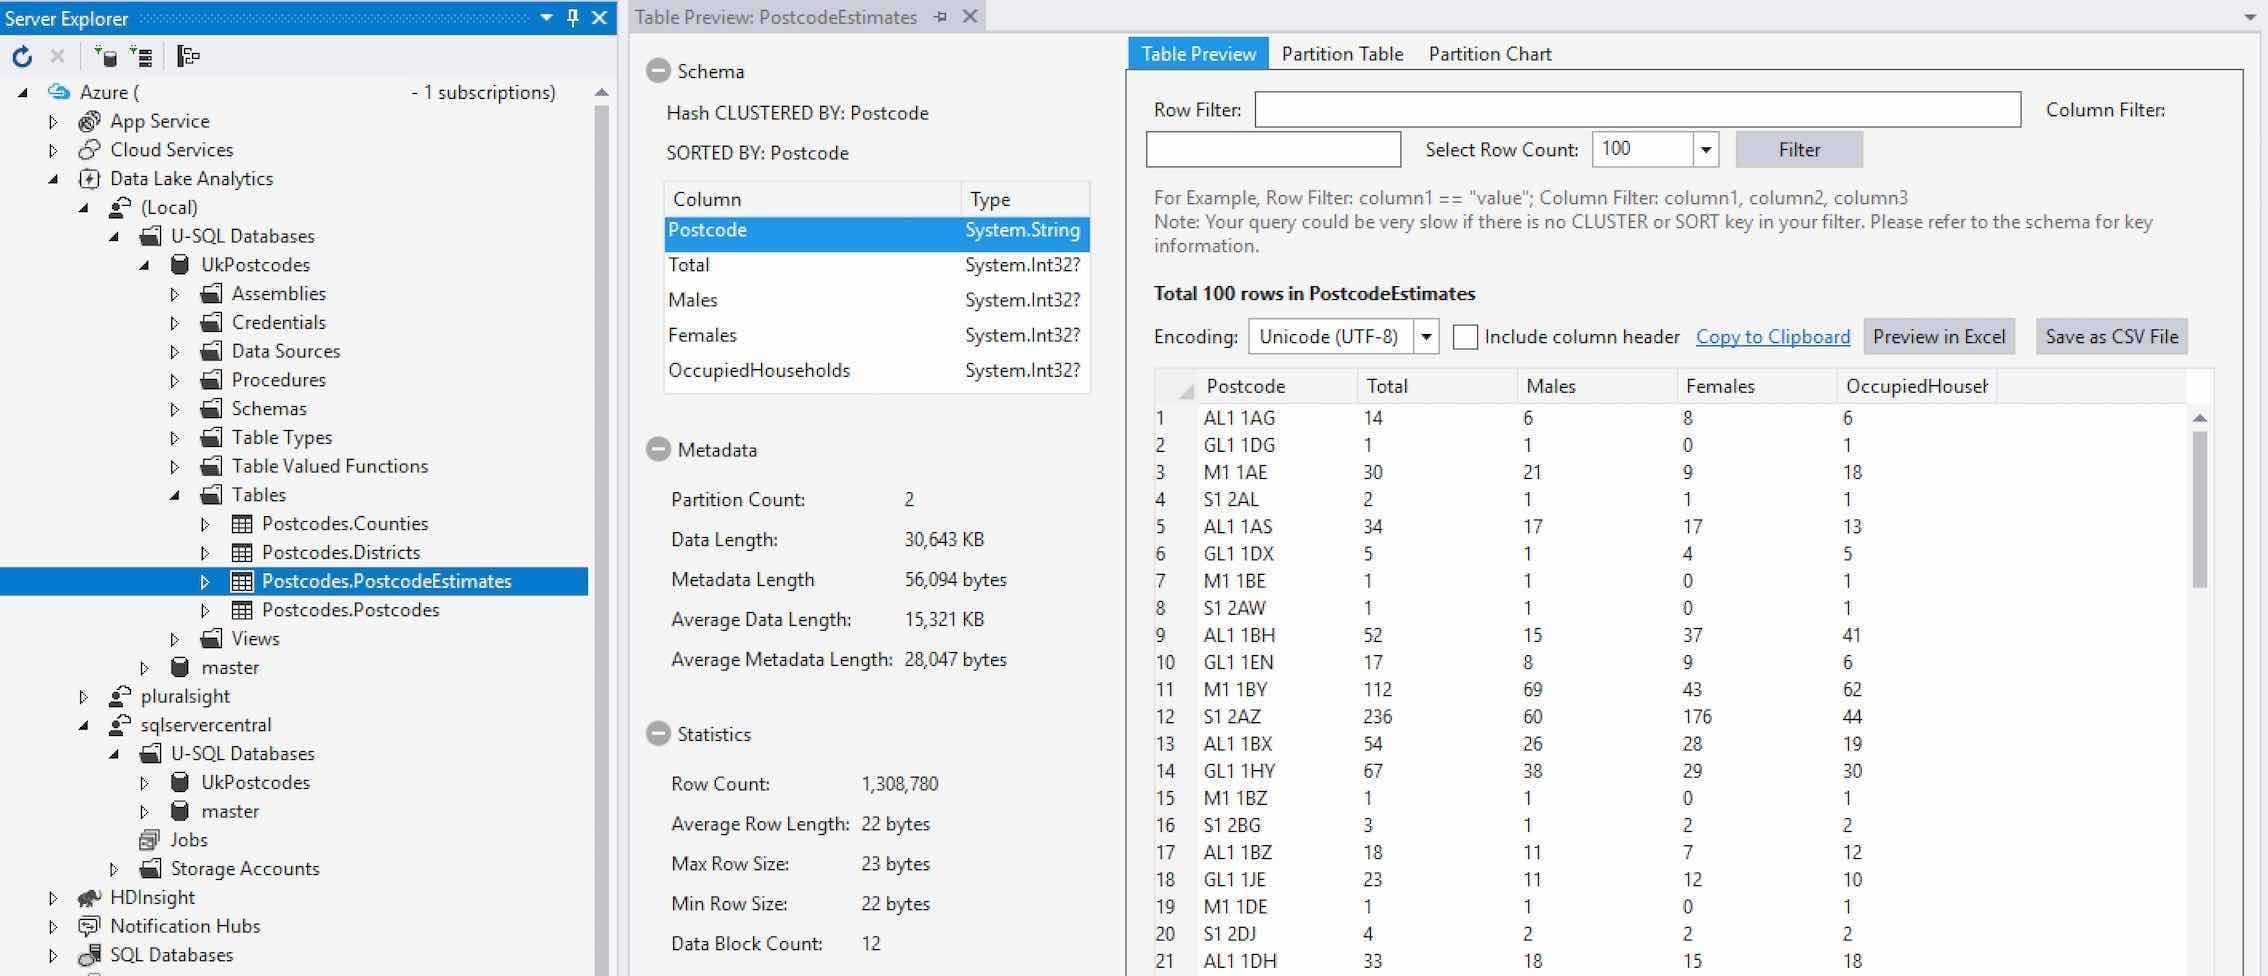The image size is (2268, 976).
Task: Expand the App Service node
Action: [x=53, y=122]
